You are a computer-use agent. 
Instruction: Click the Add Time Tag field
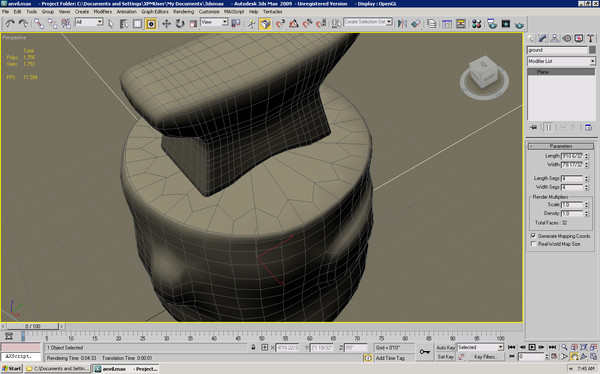(390, 358)
